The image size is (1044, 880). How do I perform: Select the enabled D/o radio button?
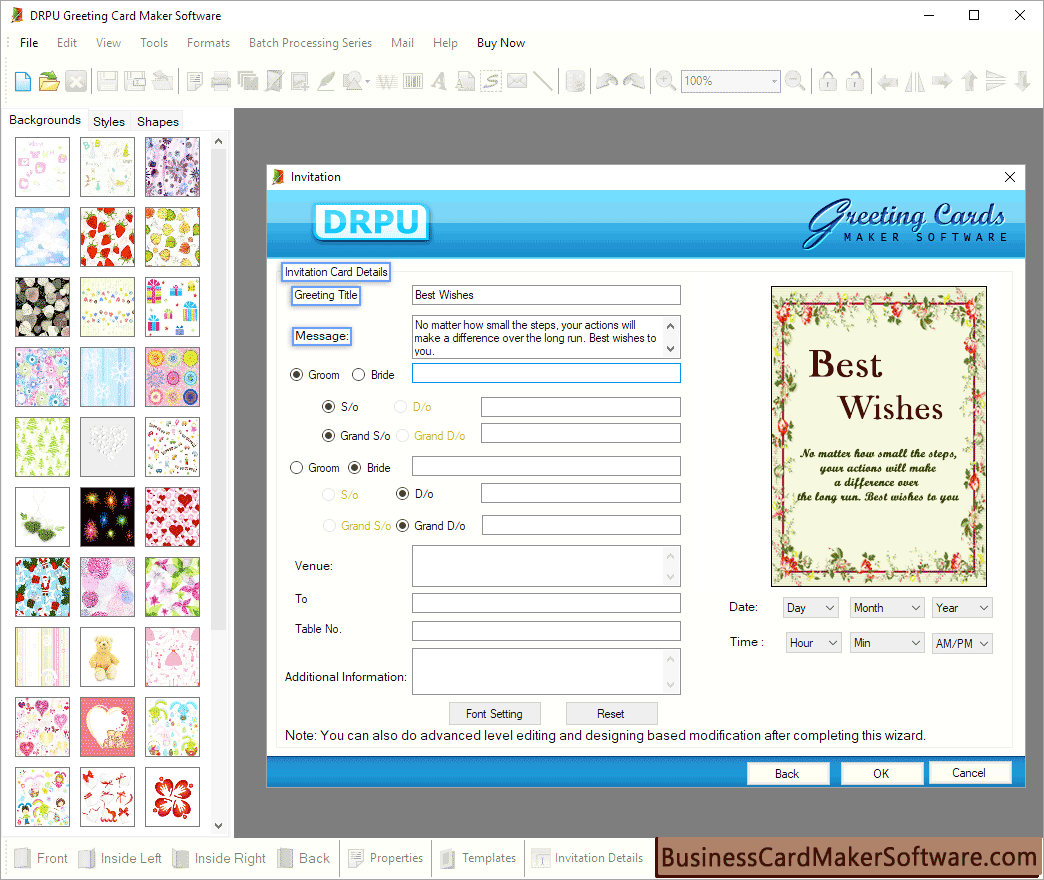402,494
